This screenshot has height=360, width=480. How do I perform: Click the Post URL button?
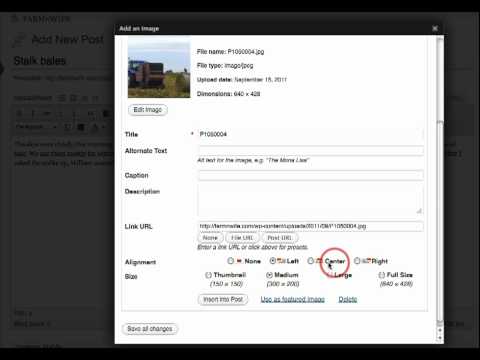pyautogui.click(x=279, y=238)
